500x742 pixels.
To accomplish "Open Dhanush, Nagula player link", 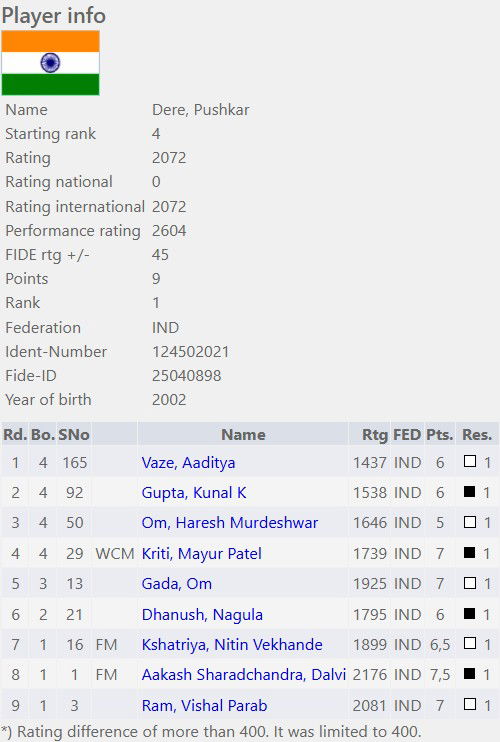I will click(x=202, y=614).
